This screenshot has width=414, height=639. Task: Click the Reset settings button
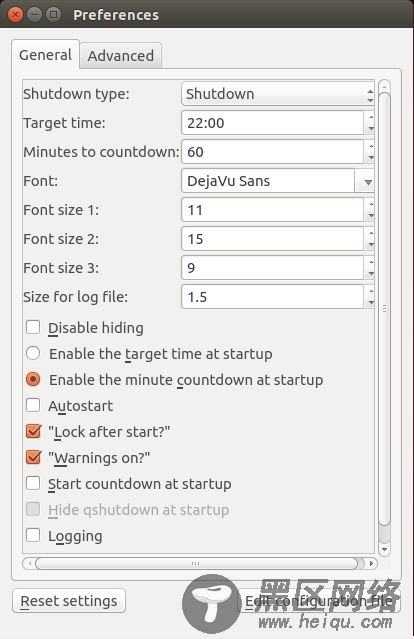point(69,601)
